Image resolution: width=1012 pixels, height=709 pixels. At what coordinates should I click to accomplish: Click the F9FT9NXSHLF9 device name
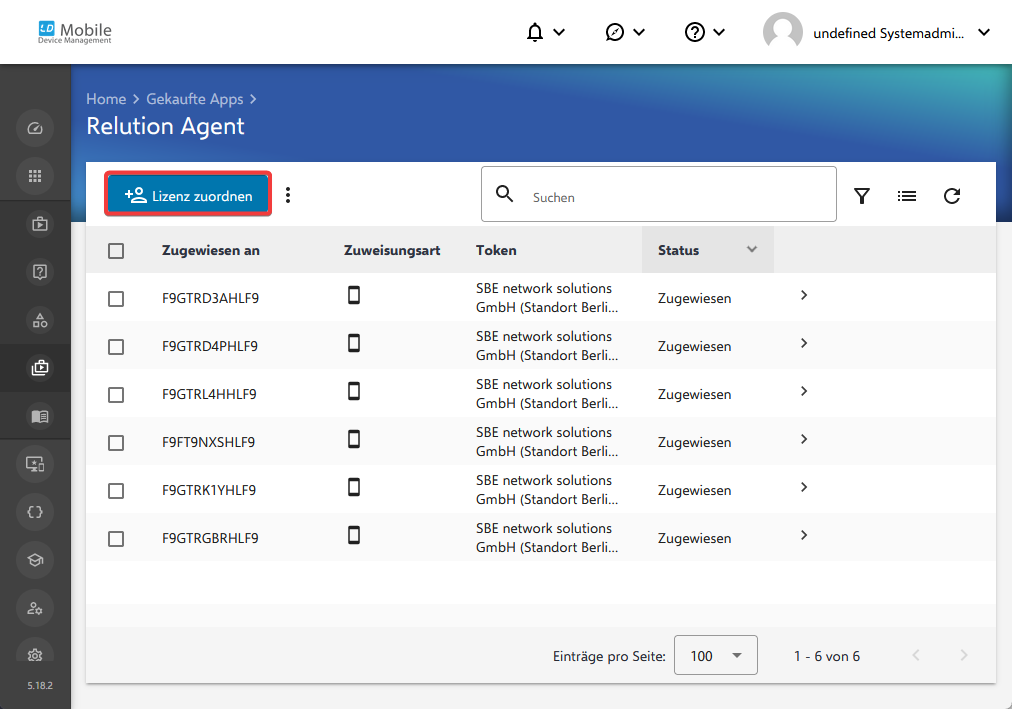click(208, 443)
